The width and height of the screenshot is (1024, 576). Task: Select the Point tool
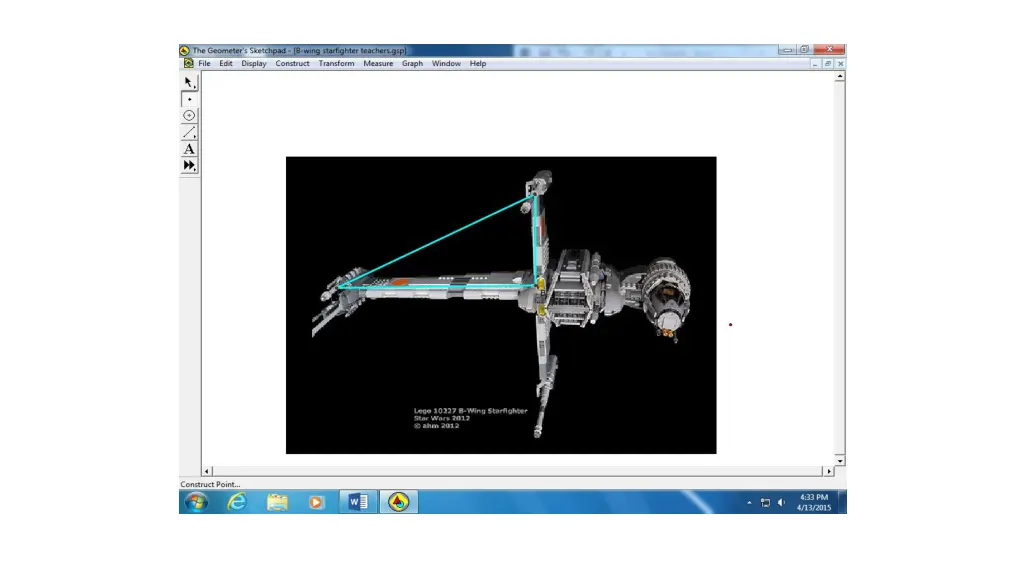189,99
